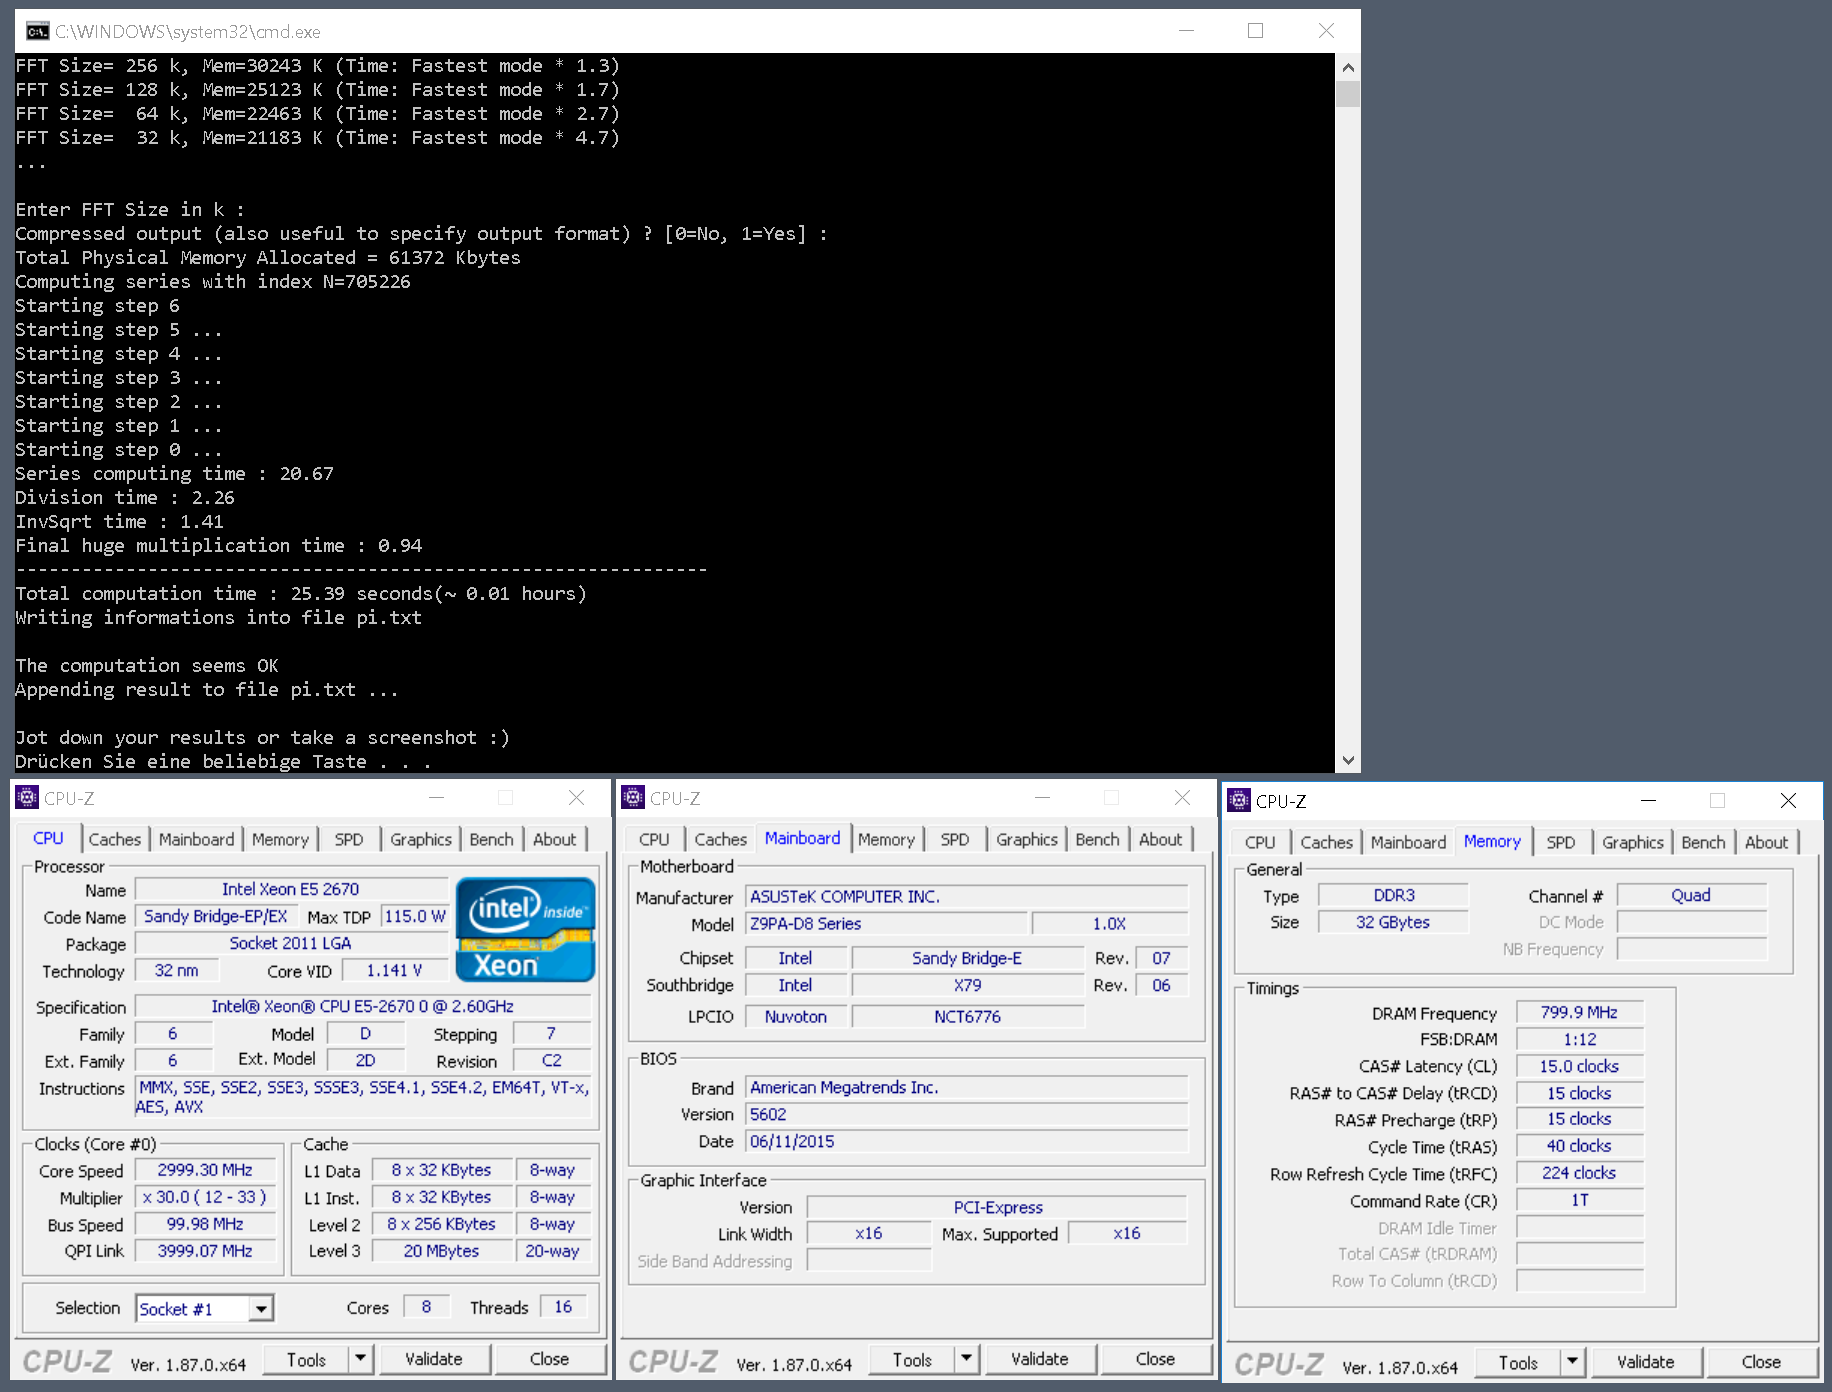Click Tools button in middle CPU-Z
1832x1392 pixels.
[912, 1359]
